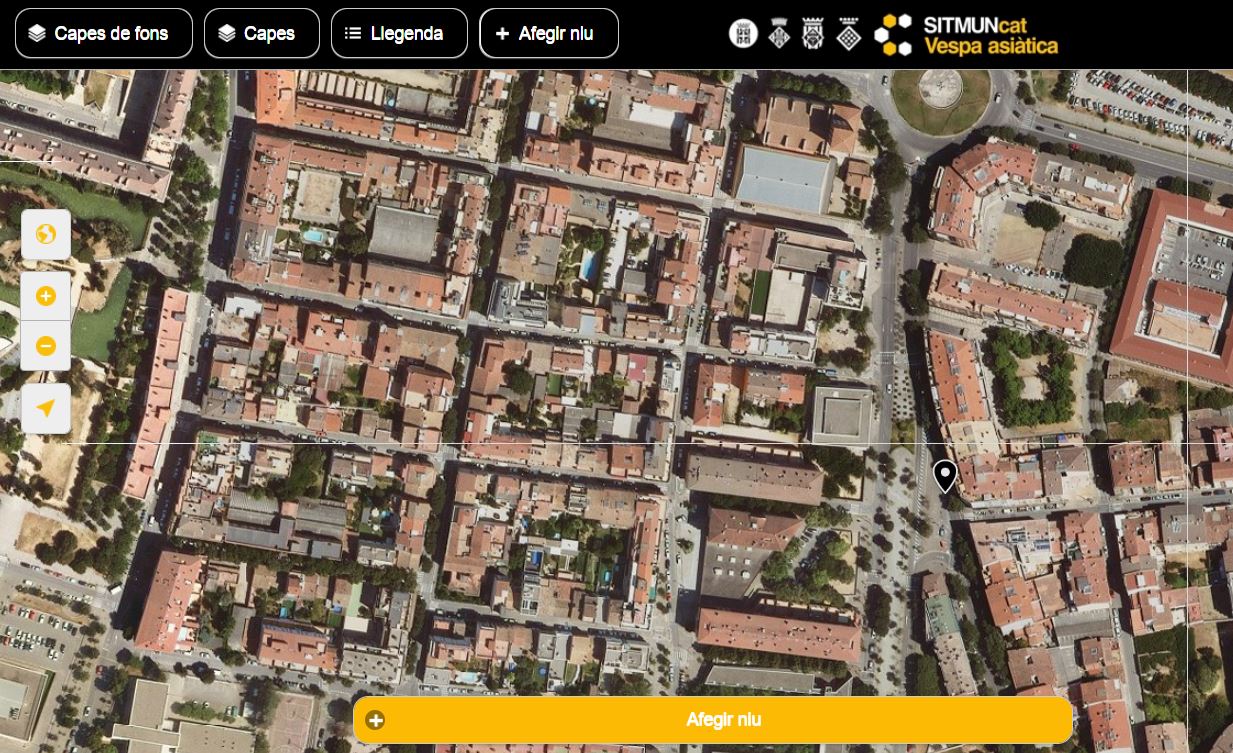1233x753 pixels.
Task: Select the black location pin on map
Action: [944, 476]
